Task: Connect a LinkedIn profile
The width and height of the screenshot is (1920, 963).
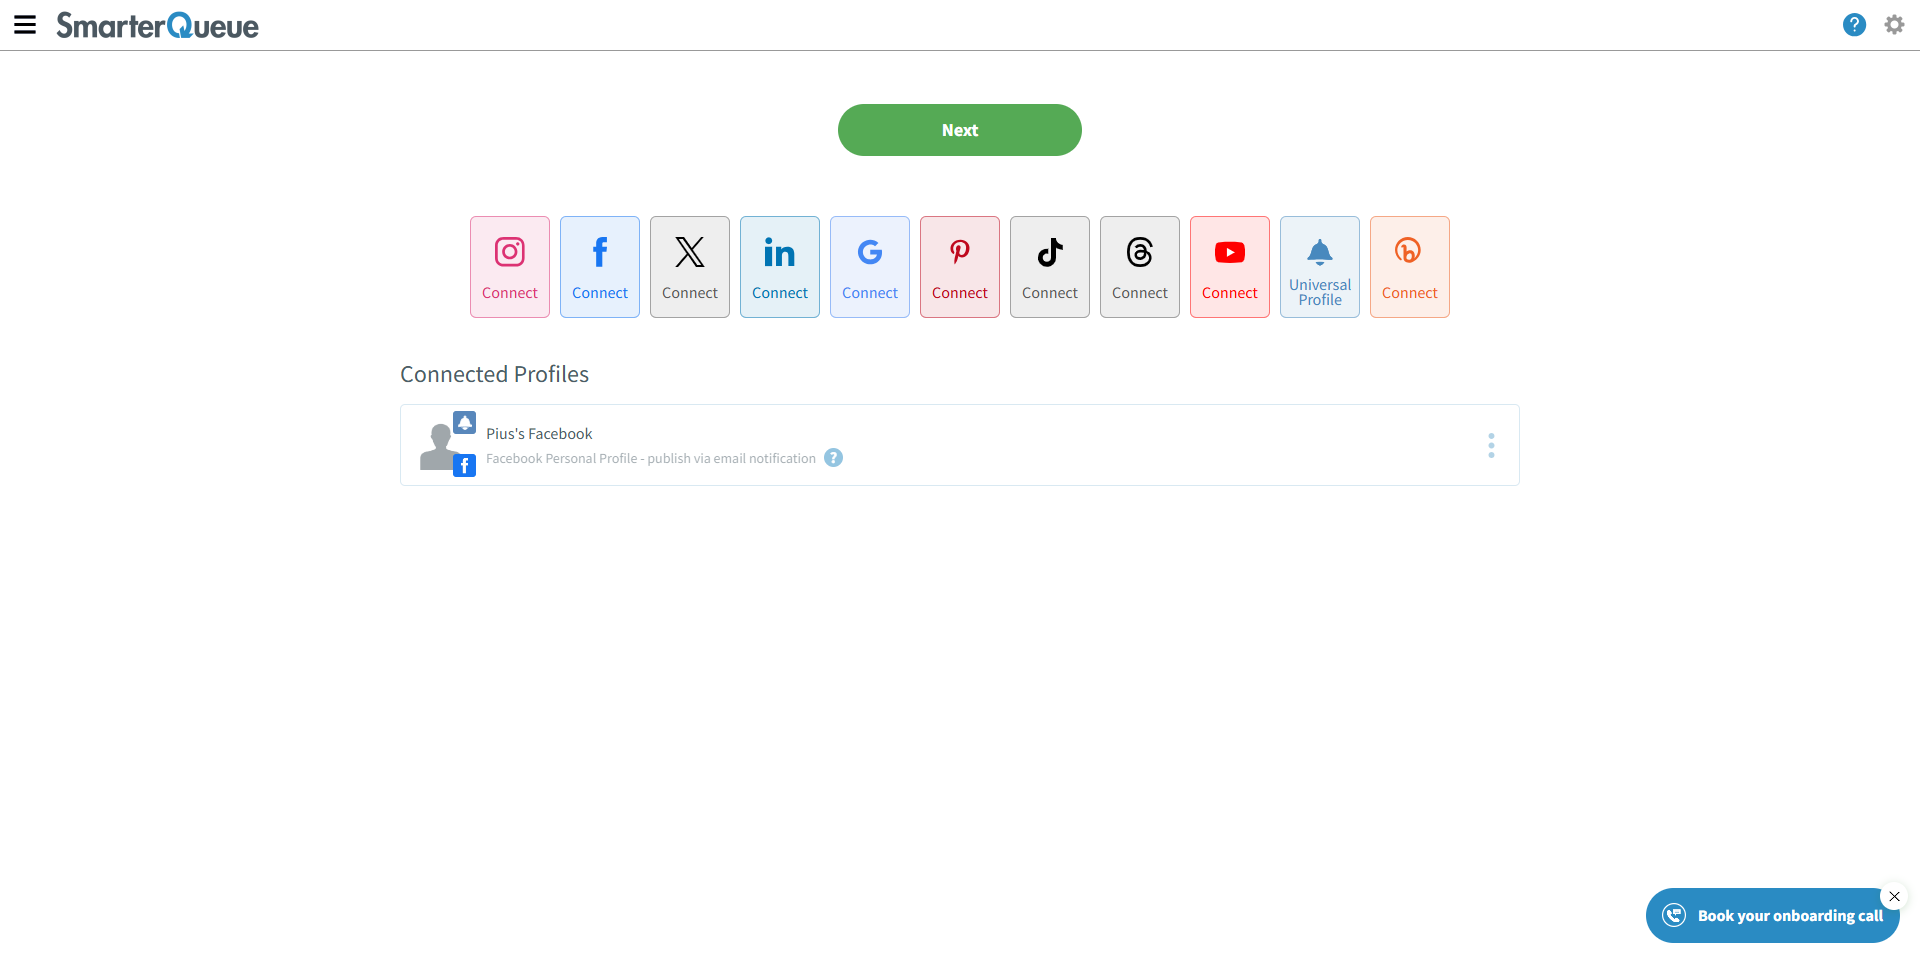Action: [x=780, y=267]
